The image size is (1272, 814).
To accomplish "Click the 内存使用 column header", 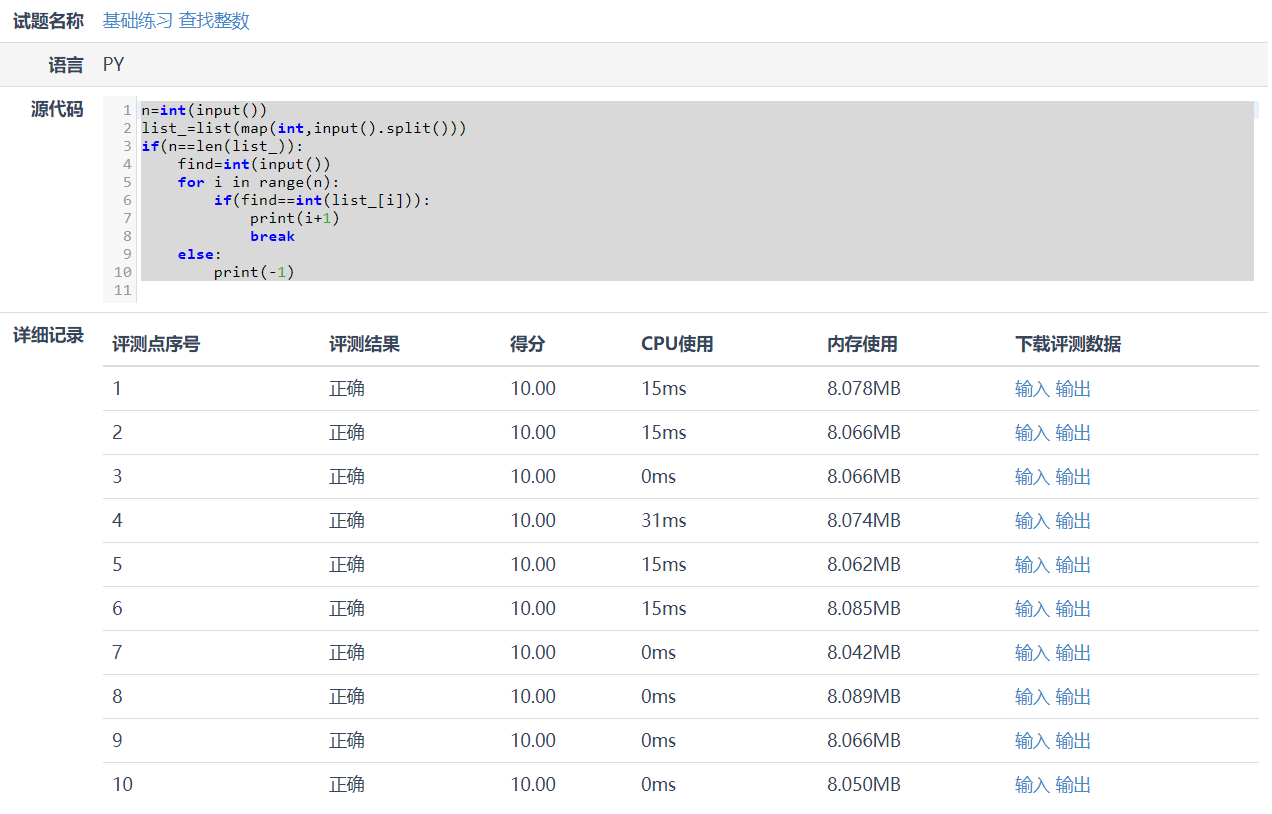I will 862,345.
